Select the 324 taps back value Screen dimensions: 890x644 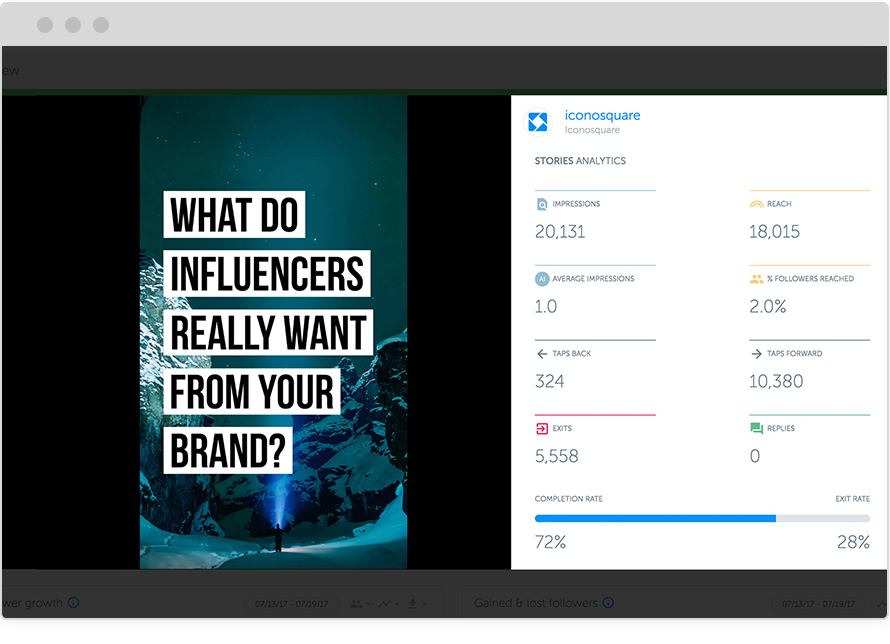pyautogui.click(x=549, y=381)
